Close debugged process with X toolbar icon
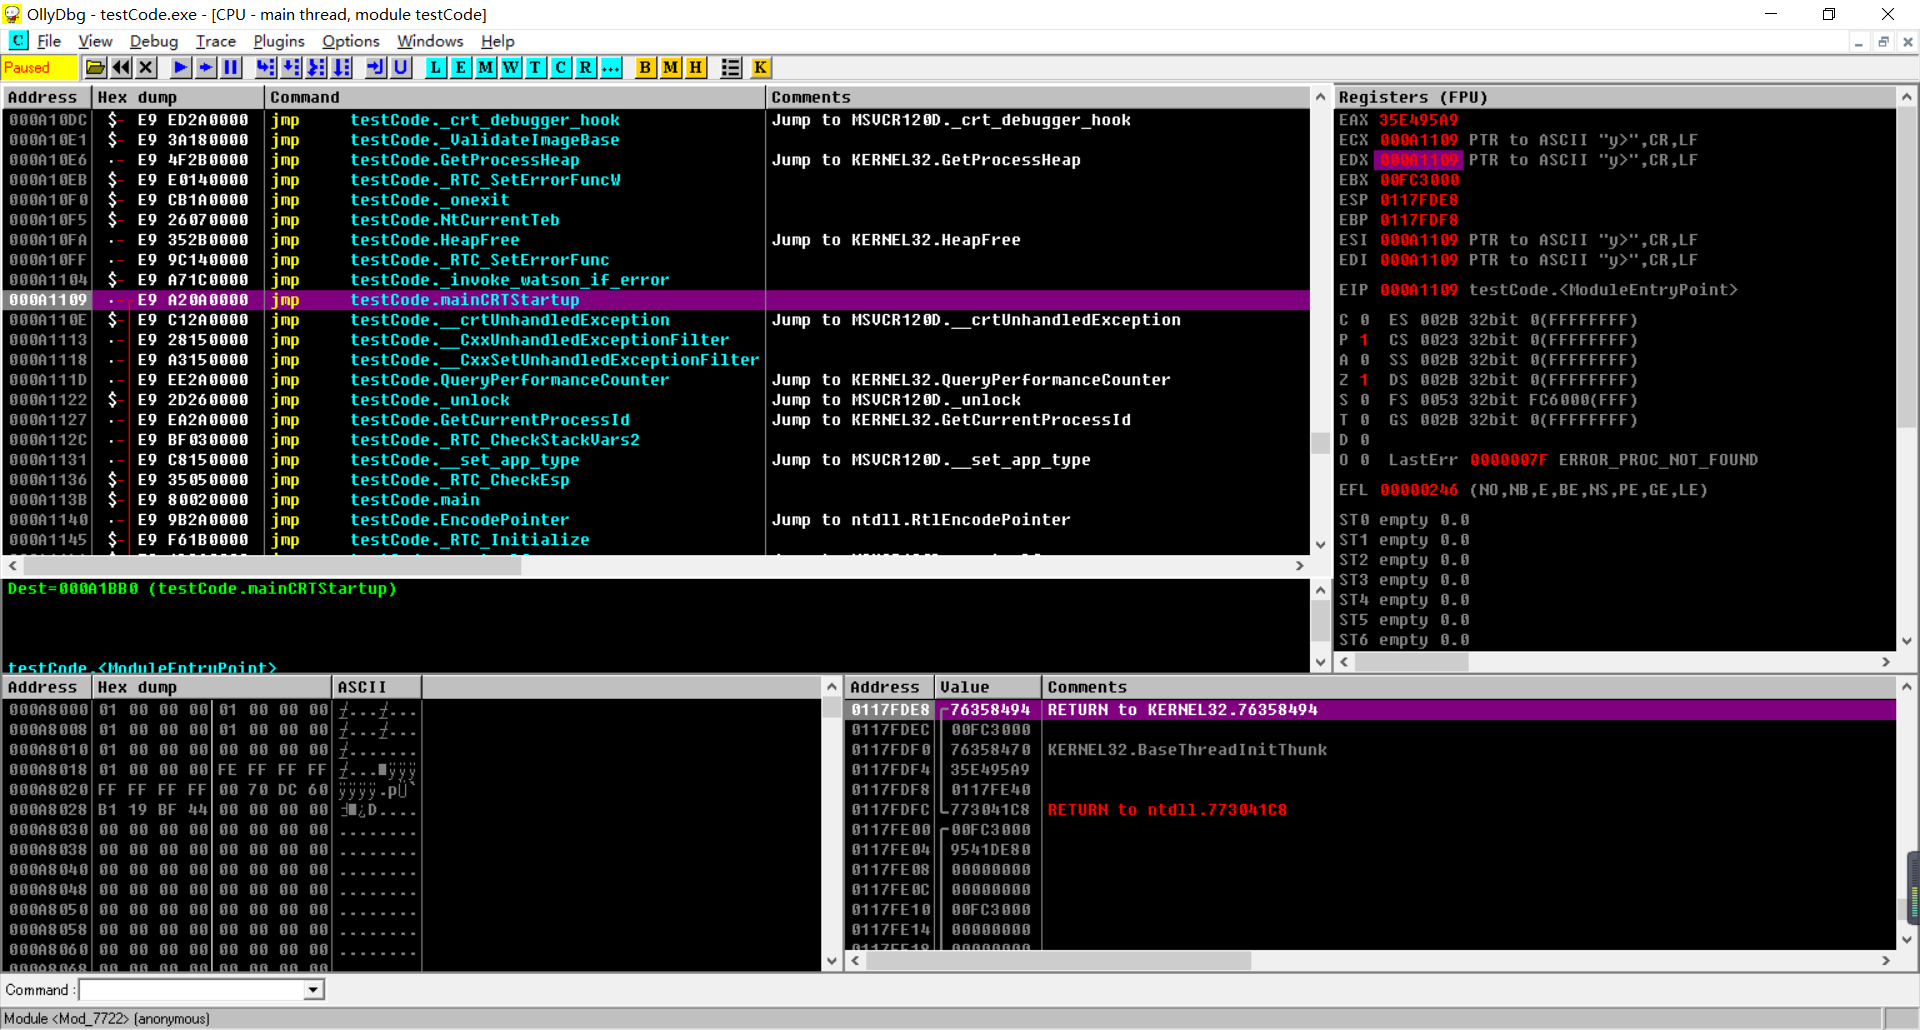Image resolution: width=1920 pixels, height=1030 pixels. [146, 68]
